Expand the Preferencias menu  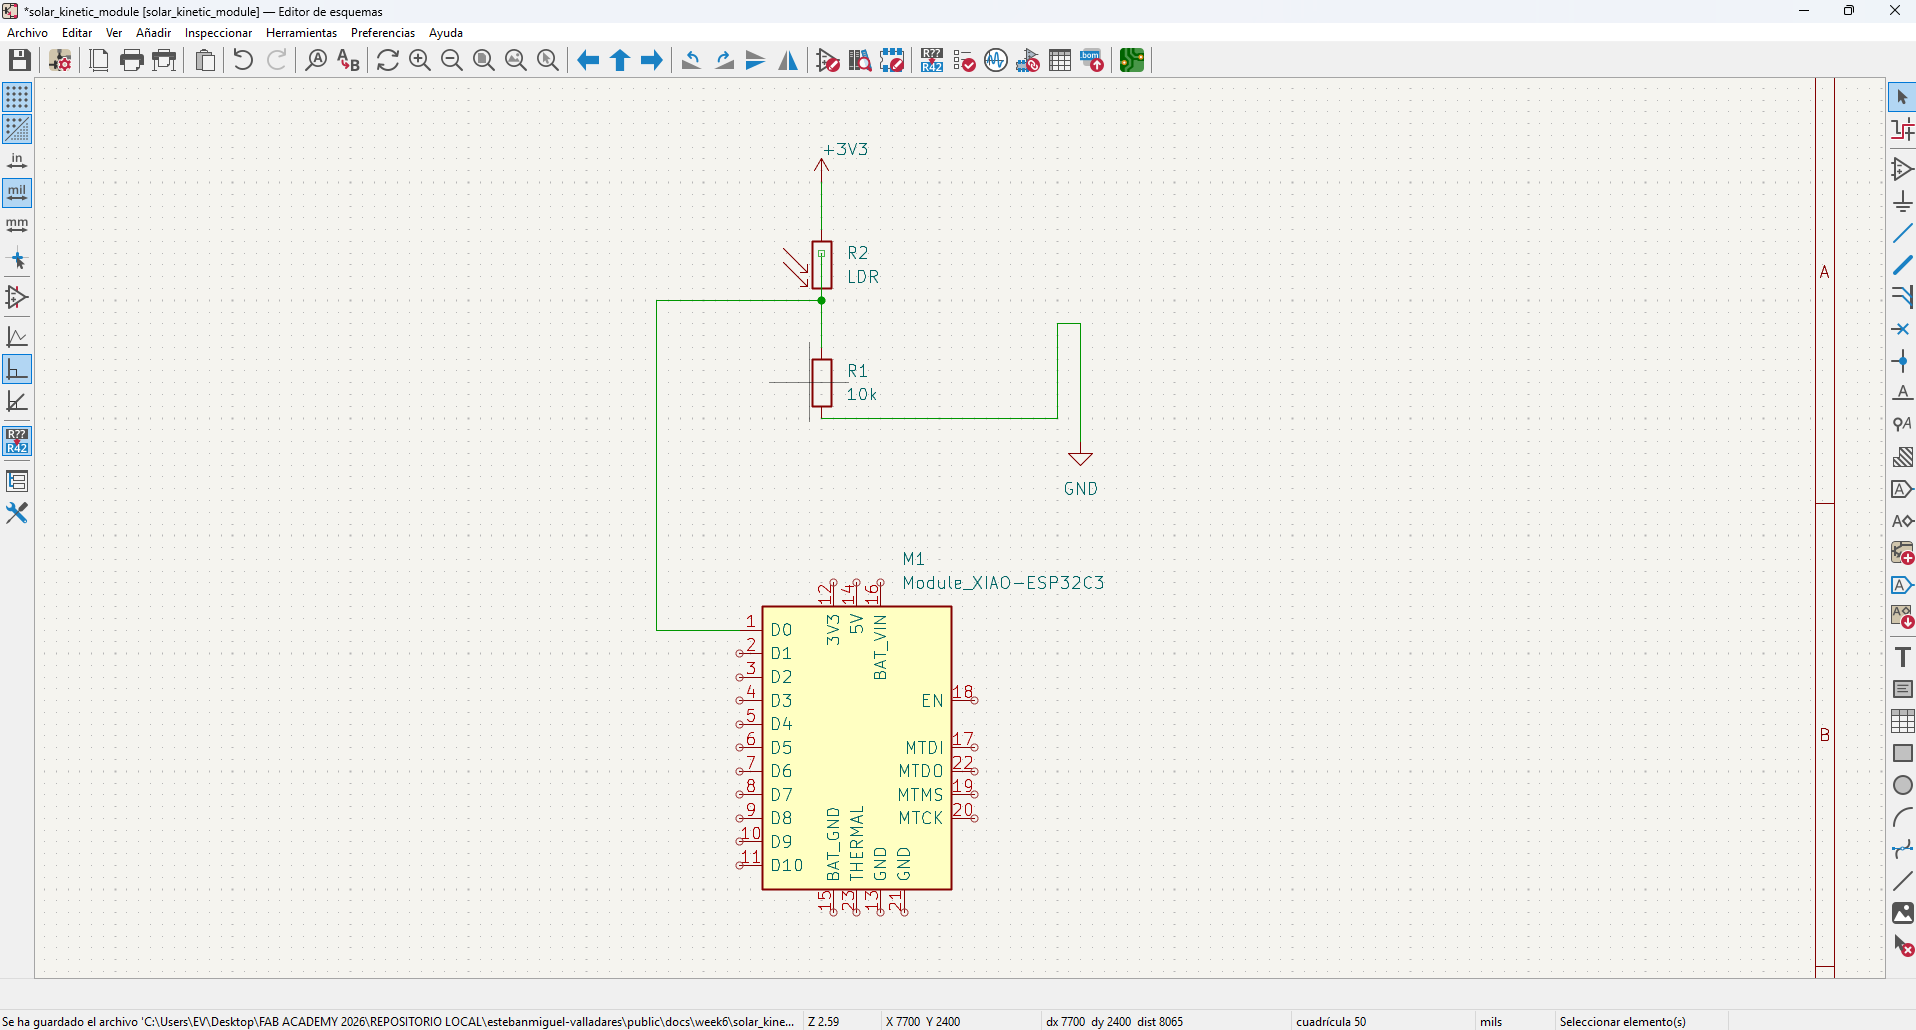[x=382, y=33]
